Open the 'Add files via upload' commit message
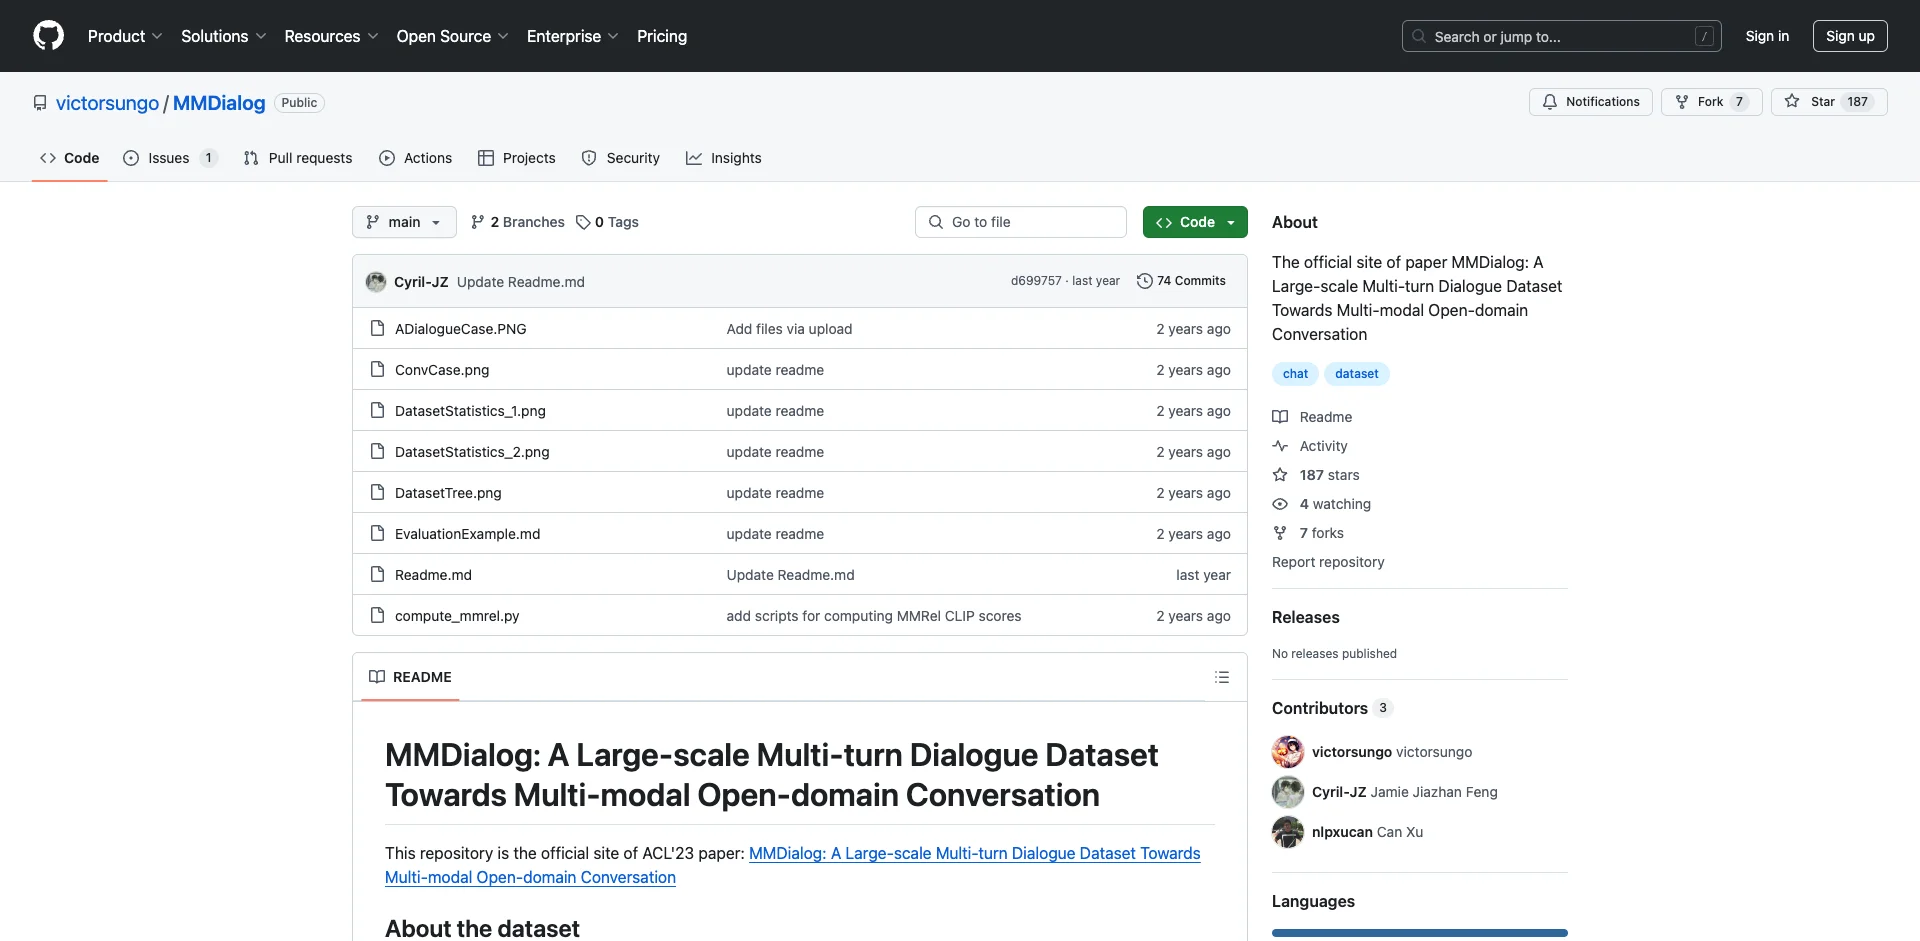 [x=789, y=329]
